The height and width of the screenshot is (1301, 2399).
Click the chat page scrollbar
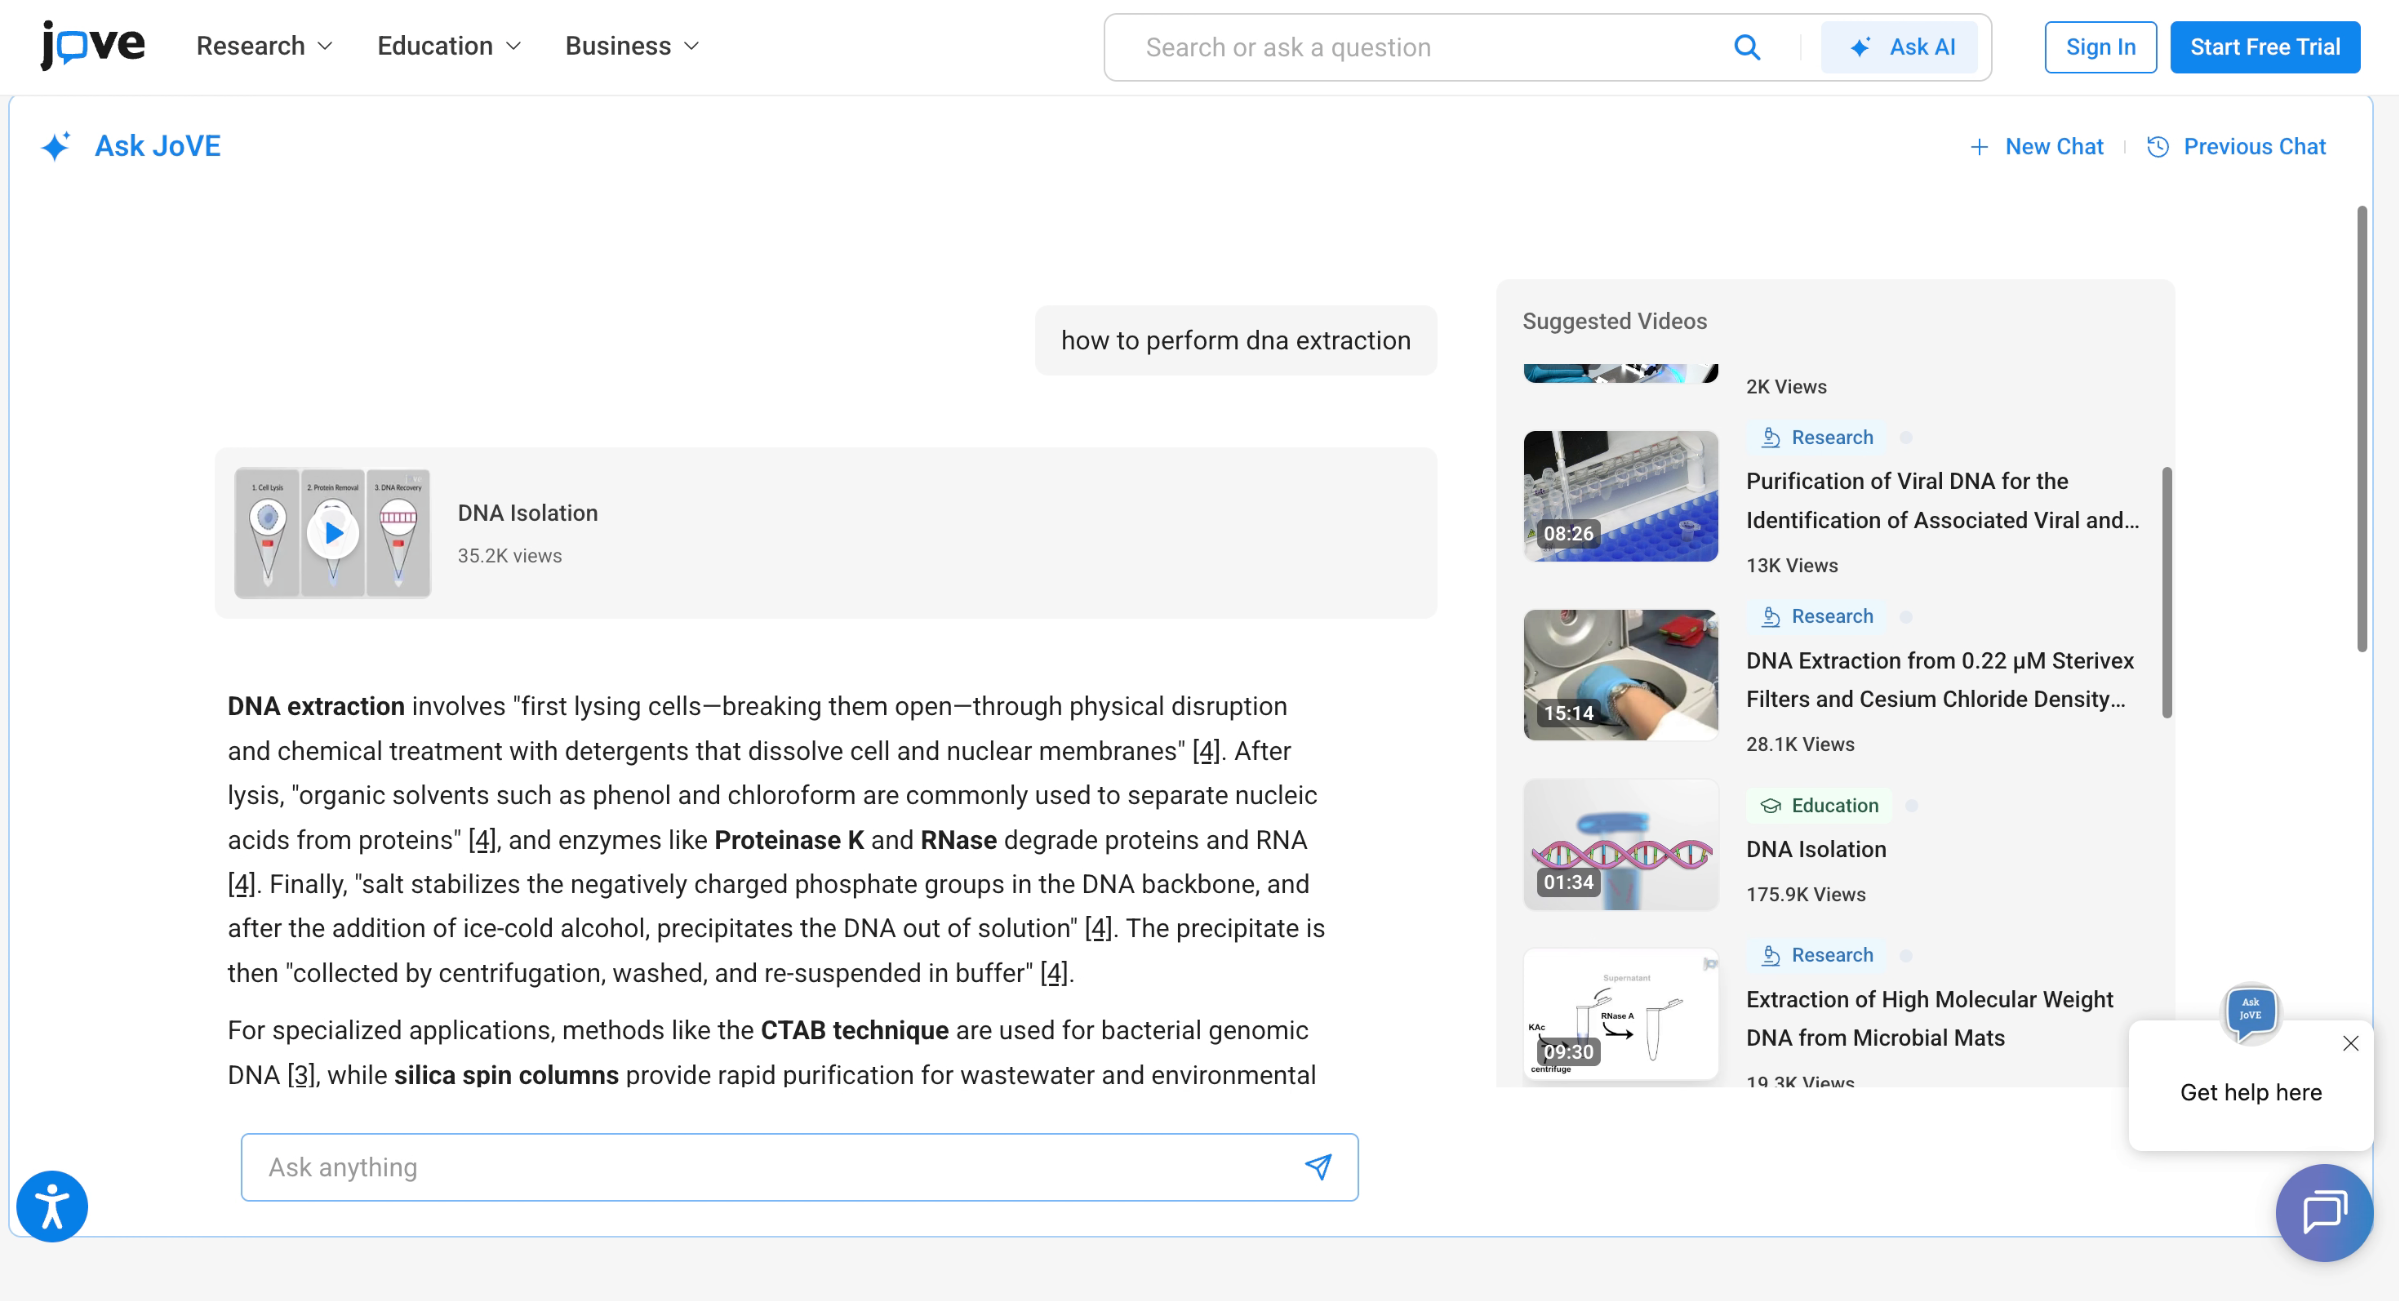click(x=2362, y=429)
